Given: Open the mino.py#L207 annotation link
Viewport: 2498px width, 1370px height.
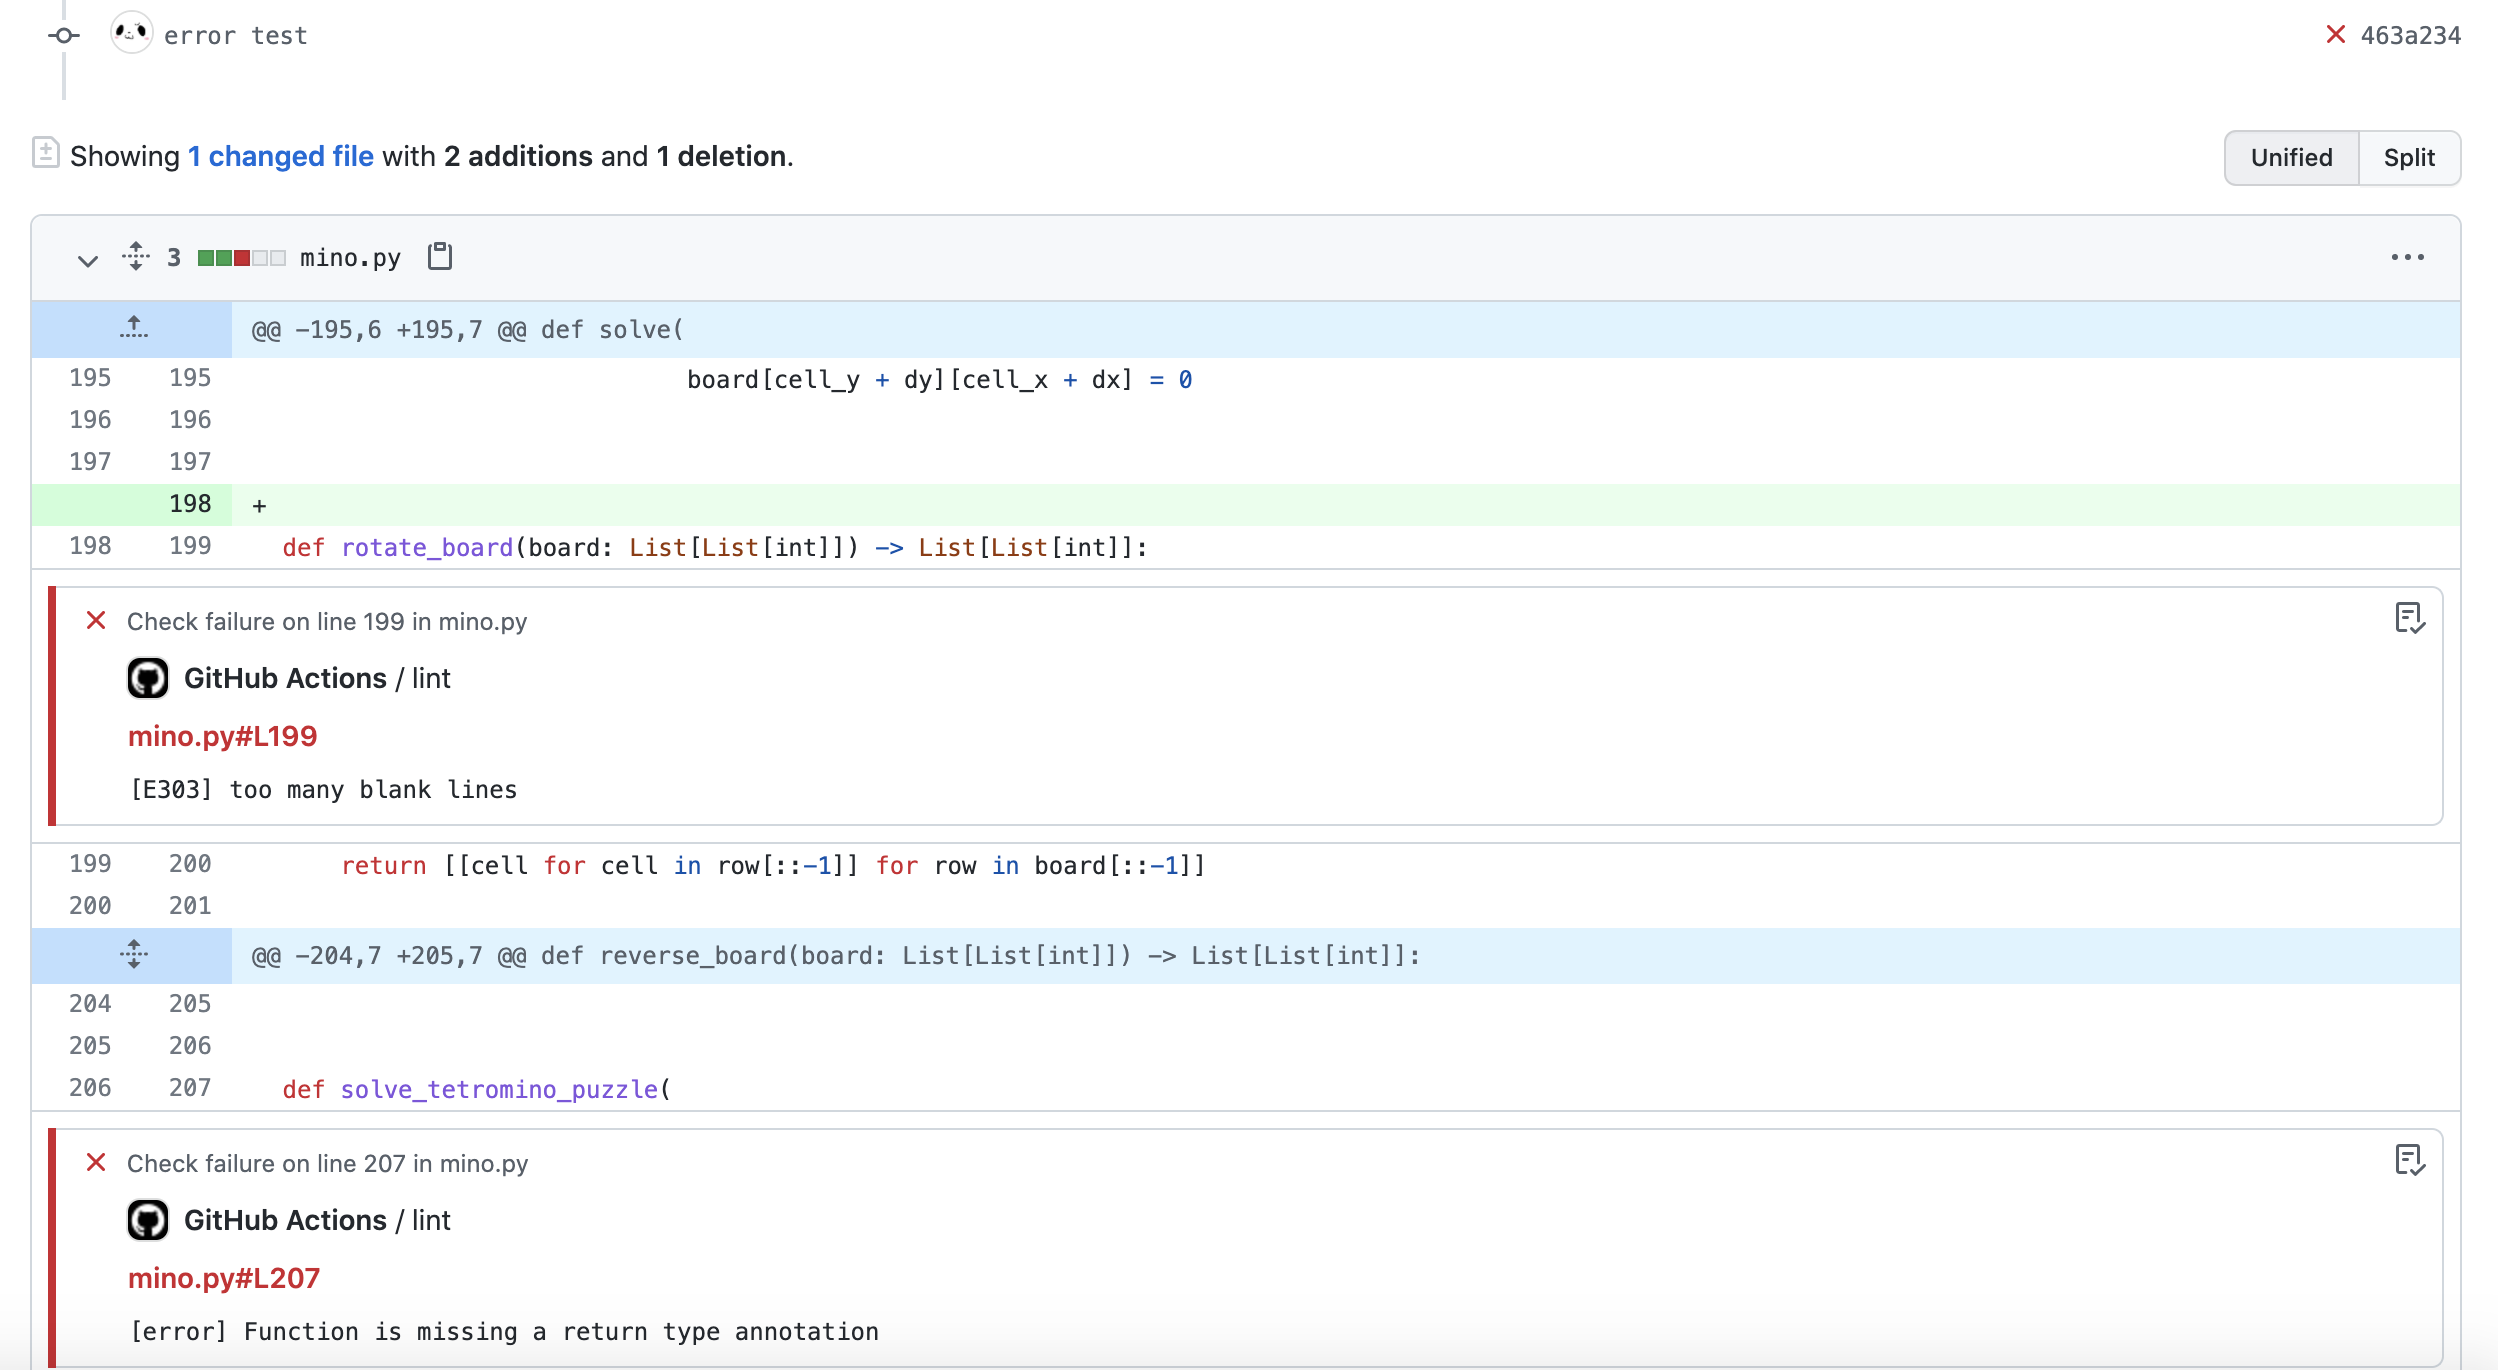Looking at the screenshot, I should pos(224,1278).
